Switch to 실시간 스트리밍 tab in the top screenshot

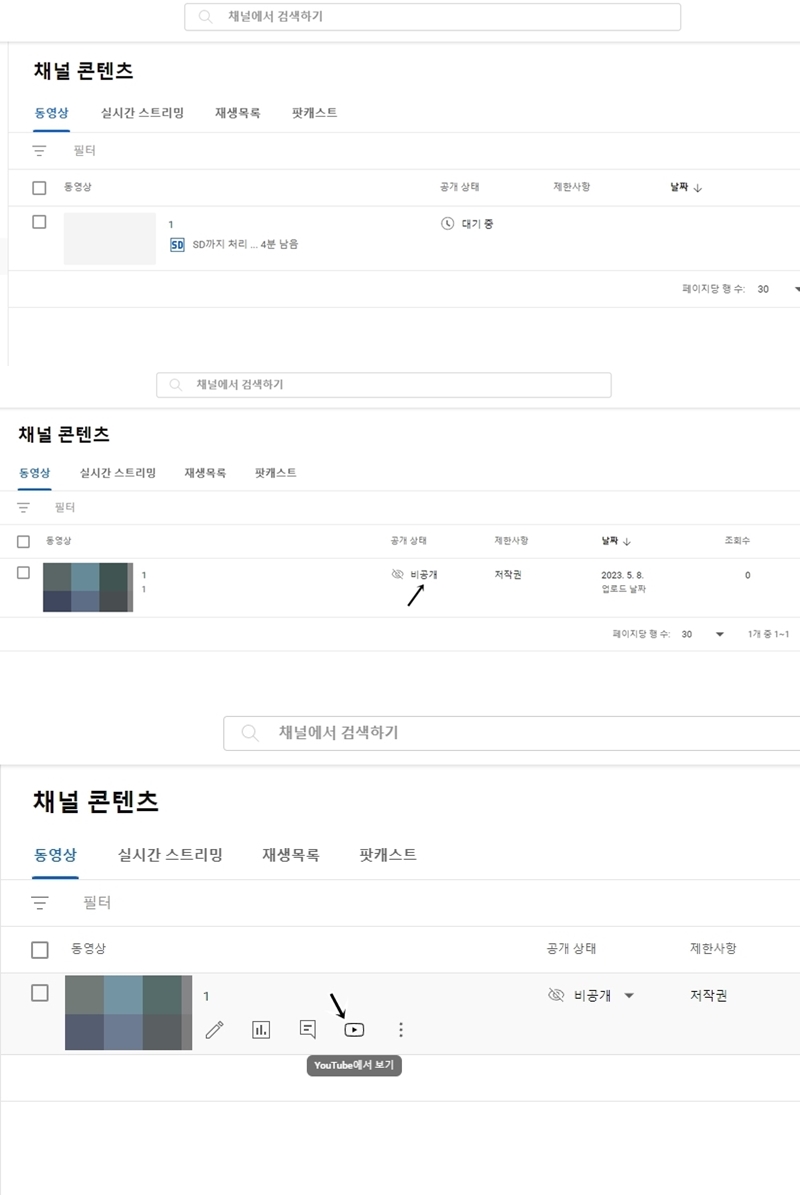coord(142,113)
